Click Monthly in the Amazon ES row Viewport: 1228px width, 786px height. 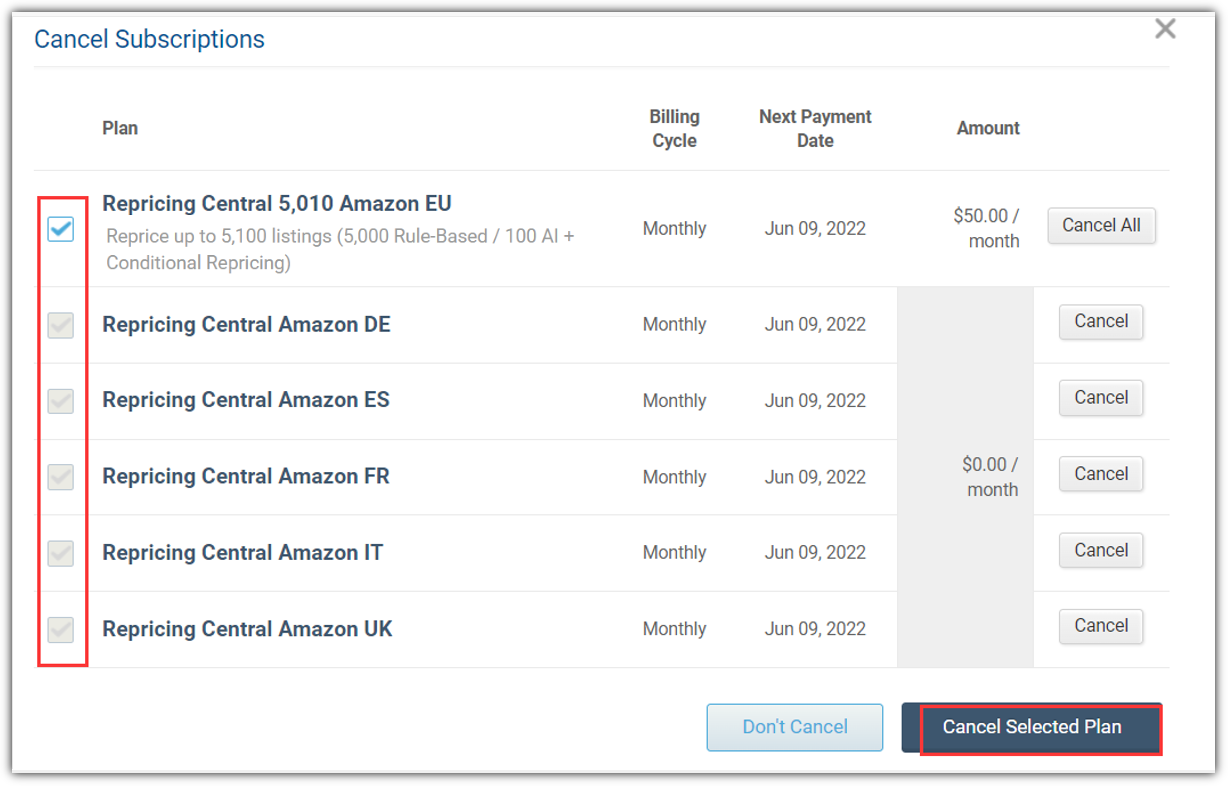click(674, 400)
